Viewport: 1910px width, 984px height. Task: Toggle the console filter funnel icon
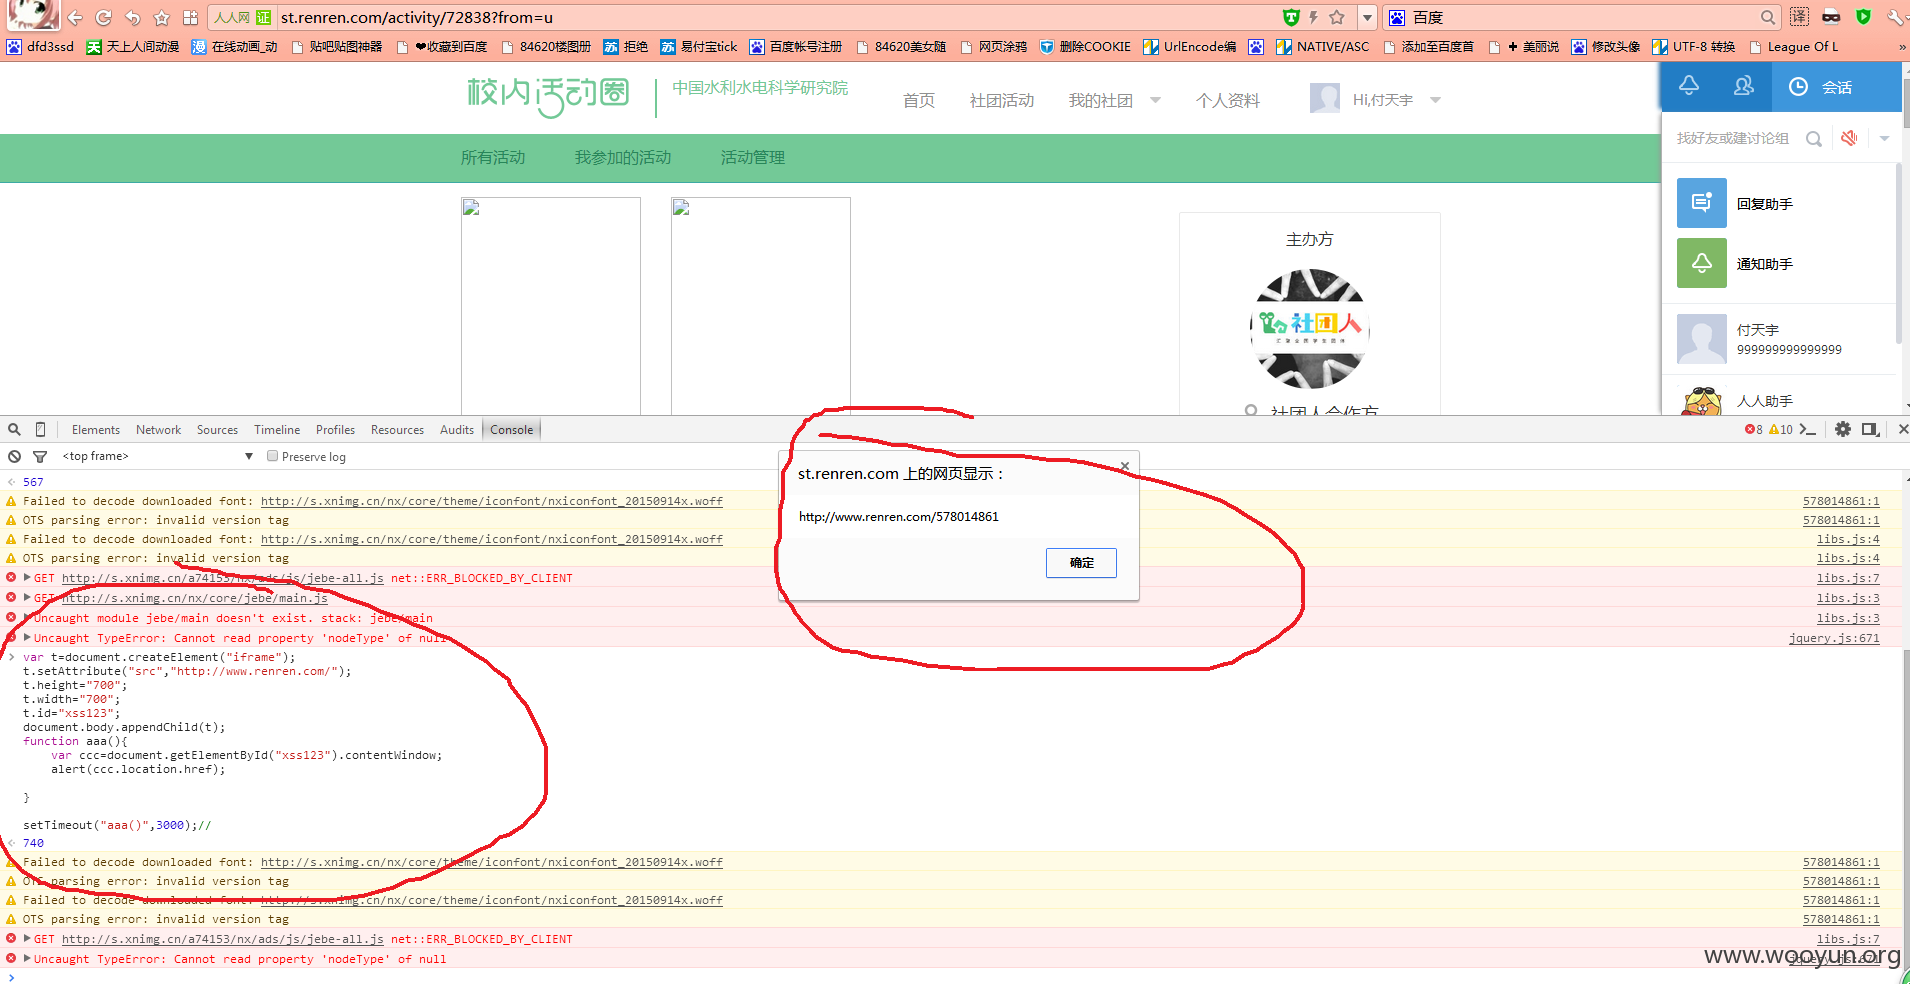[x=40, y=456]
